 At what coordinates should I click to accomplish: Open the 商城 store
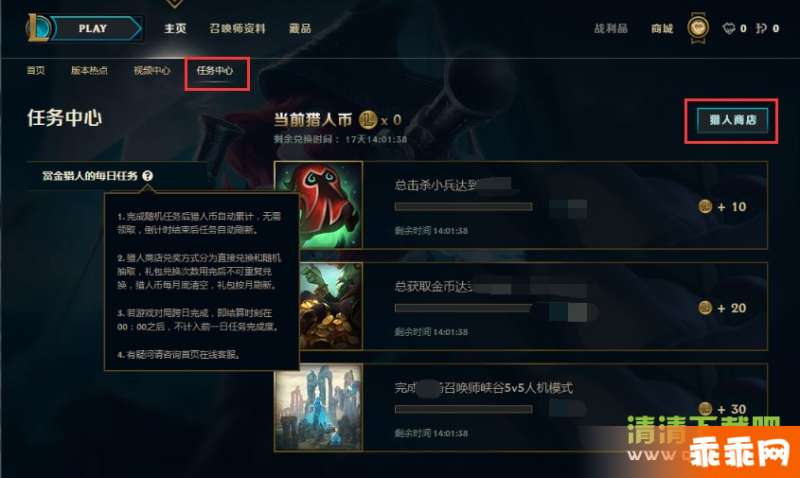[x=662, y=29]
